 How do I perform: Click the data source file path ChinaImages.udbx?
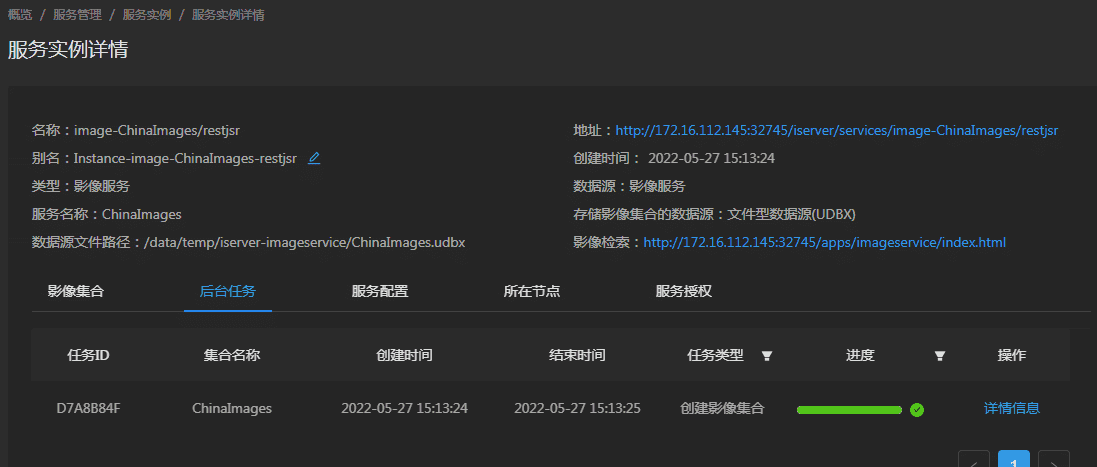pos(305,243)
